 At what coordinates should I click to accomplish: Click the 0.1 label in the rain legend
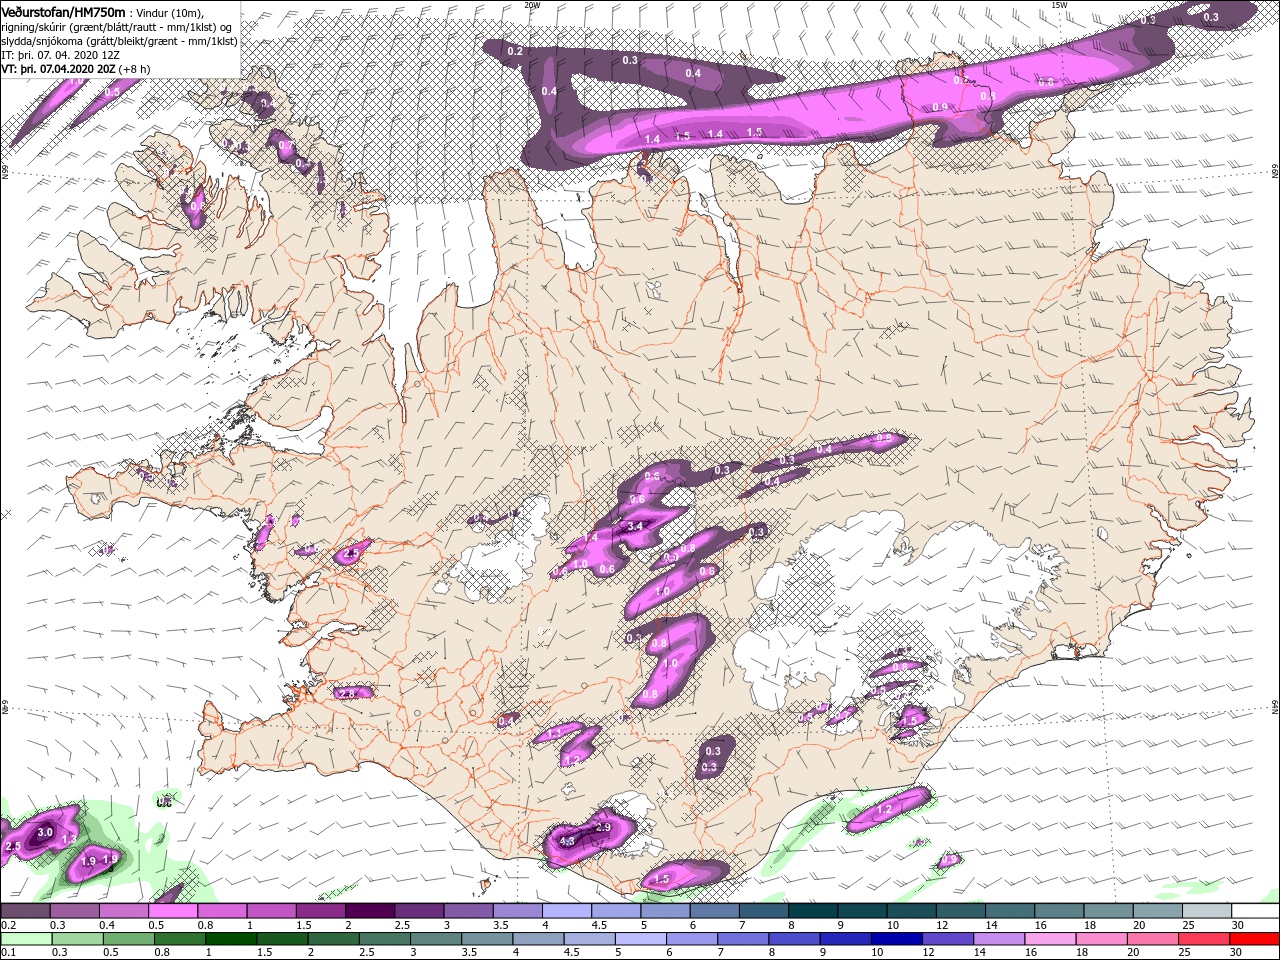coord(7,953)
